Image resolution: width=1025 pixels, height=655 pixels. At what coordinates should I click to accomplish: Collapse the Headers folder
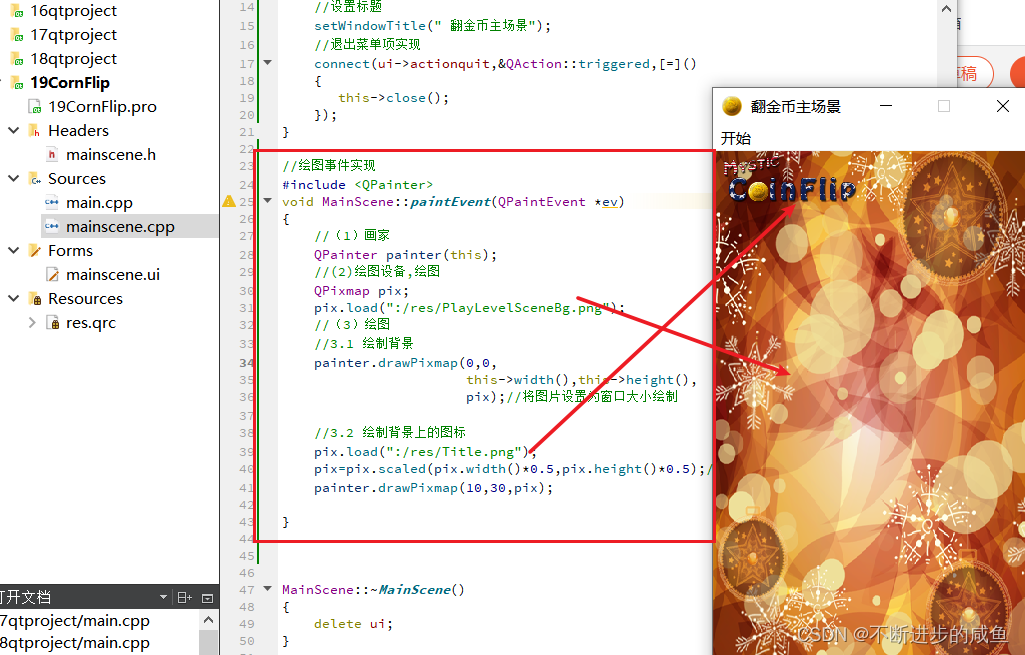tap(14, 131)
